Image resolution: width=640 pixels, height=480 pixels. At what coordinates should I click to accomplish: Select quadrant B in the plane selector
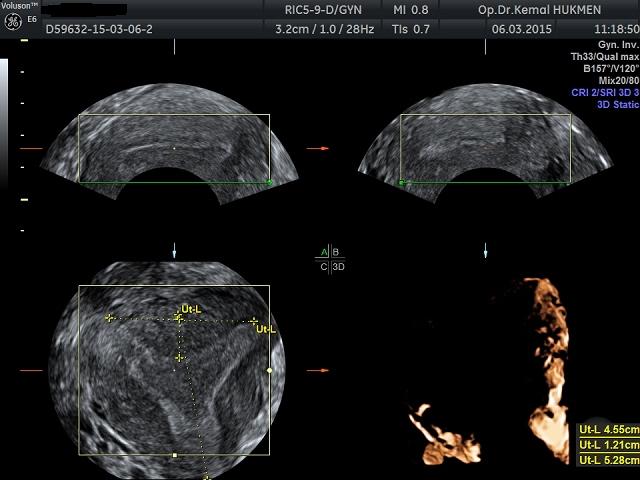[x=336, y=252]
